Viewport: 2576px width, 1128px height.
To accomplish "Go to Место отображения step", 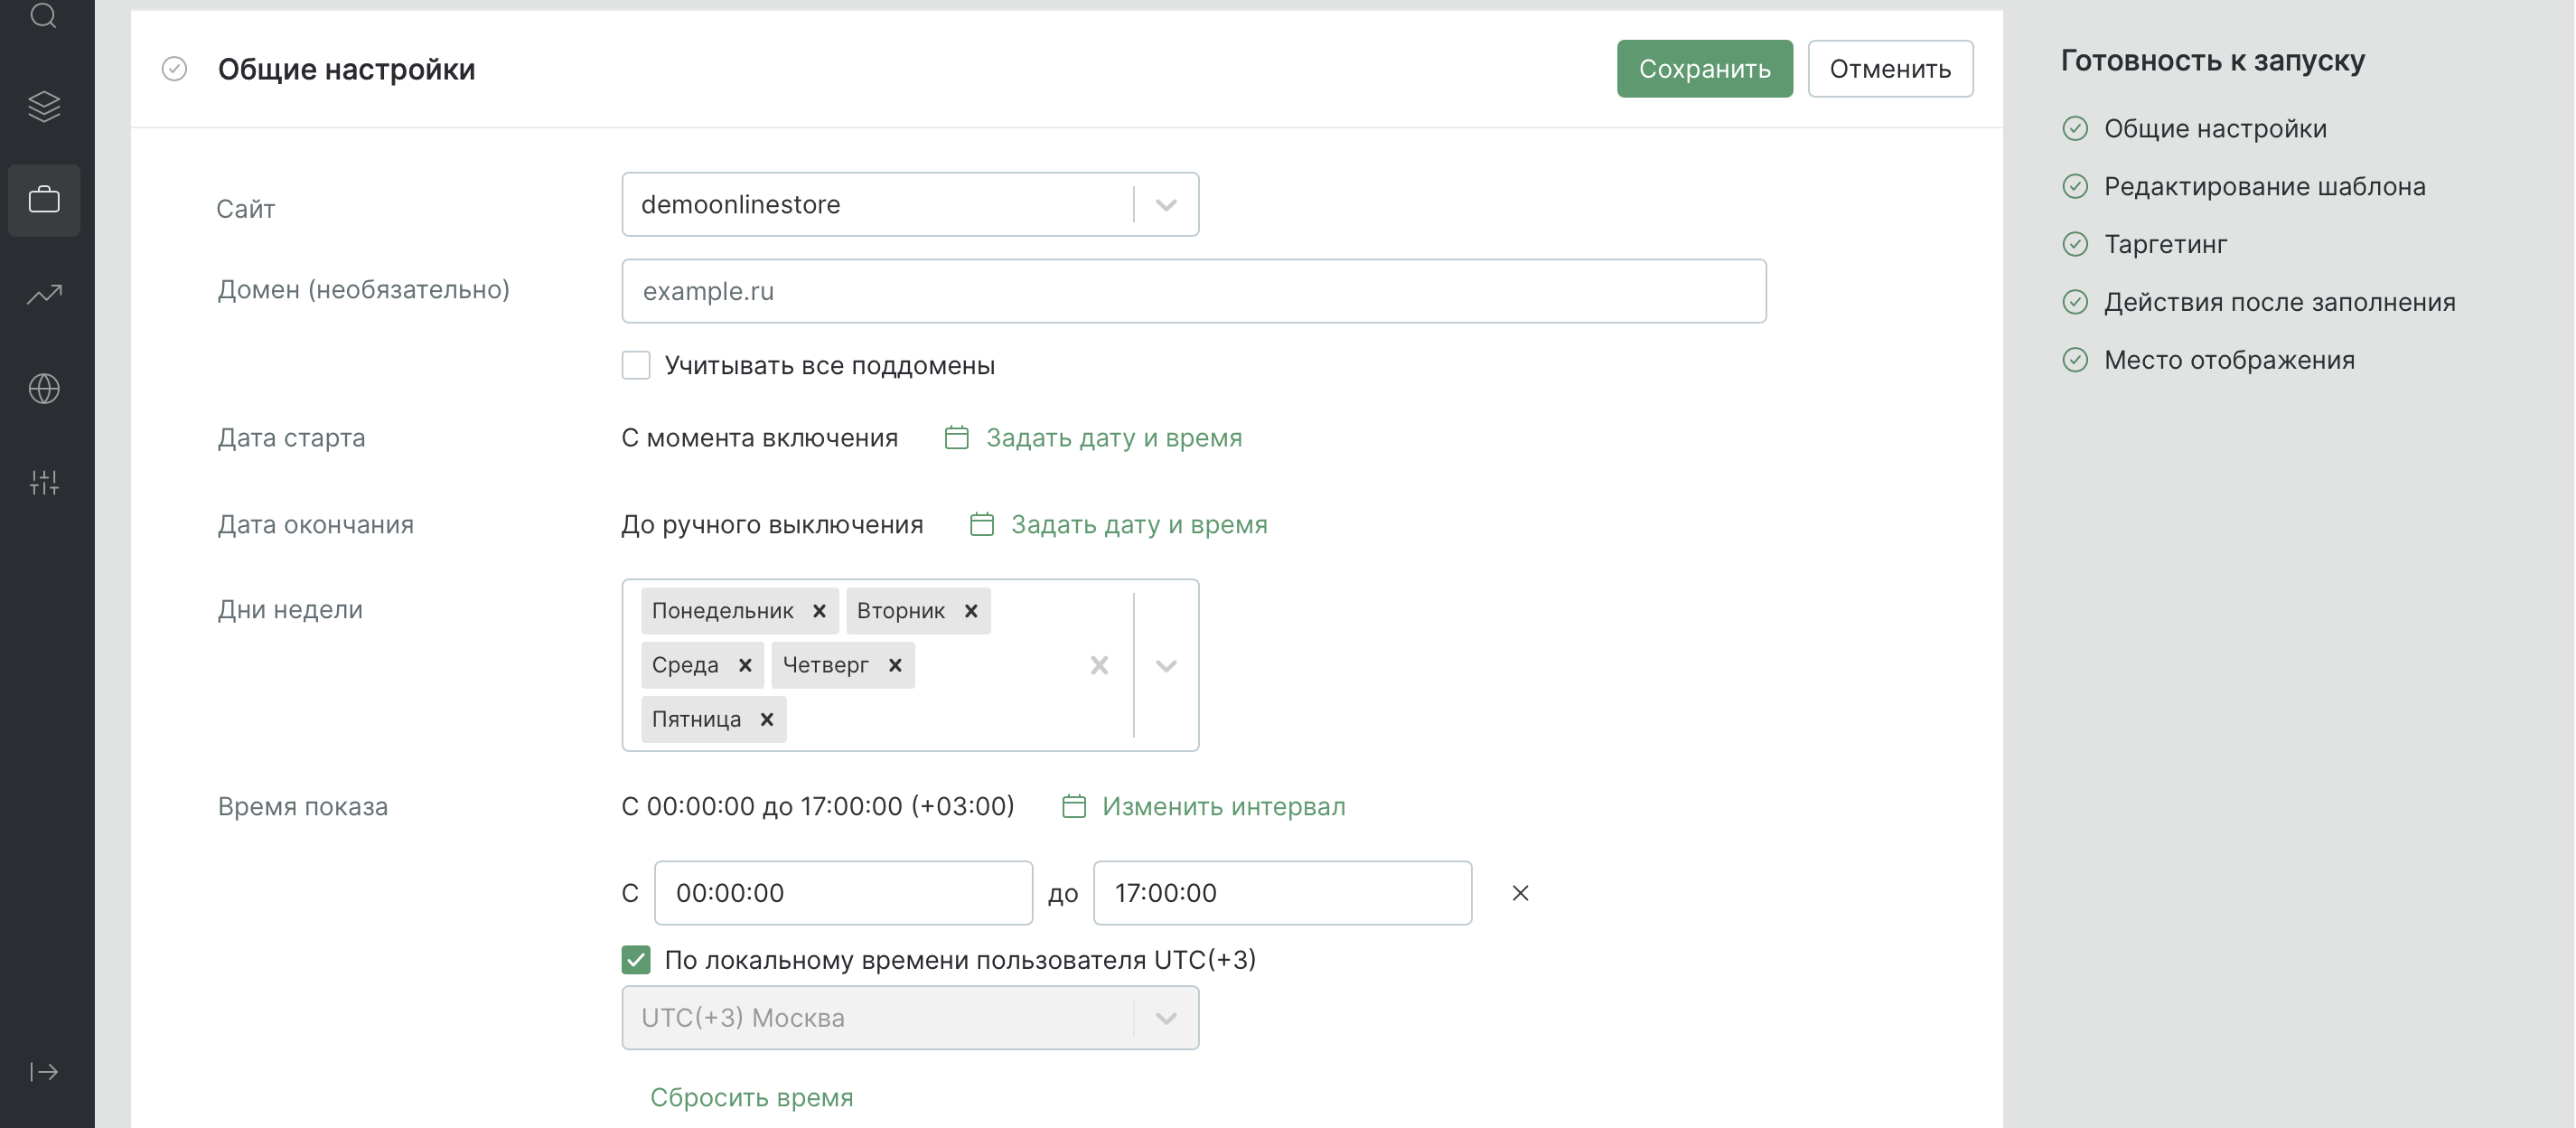I will tap(2229, 360).
